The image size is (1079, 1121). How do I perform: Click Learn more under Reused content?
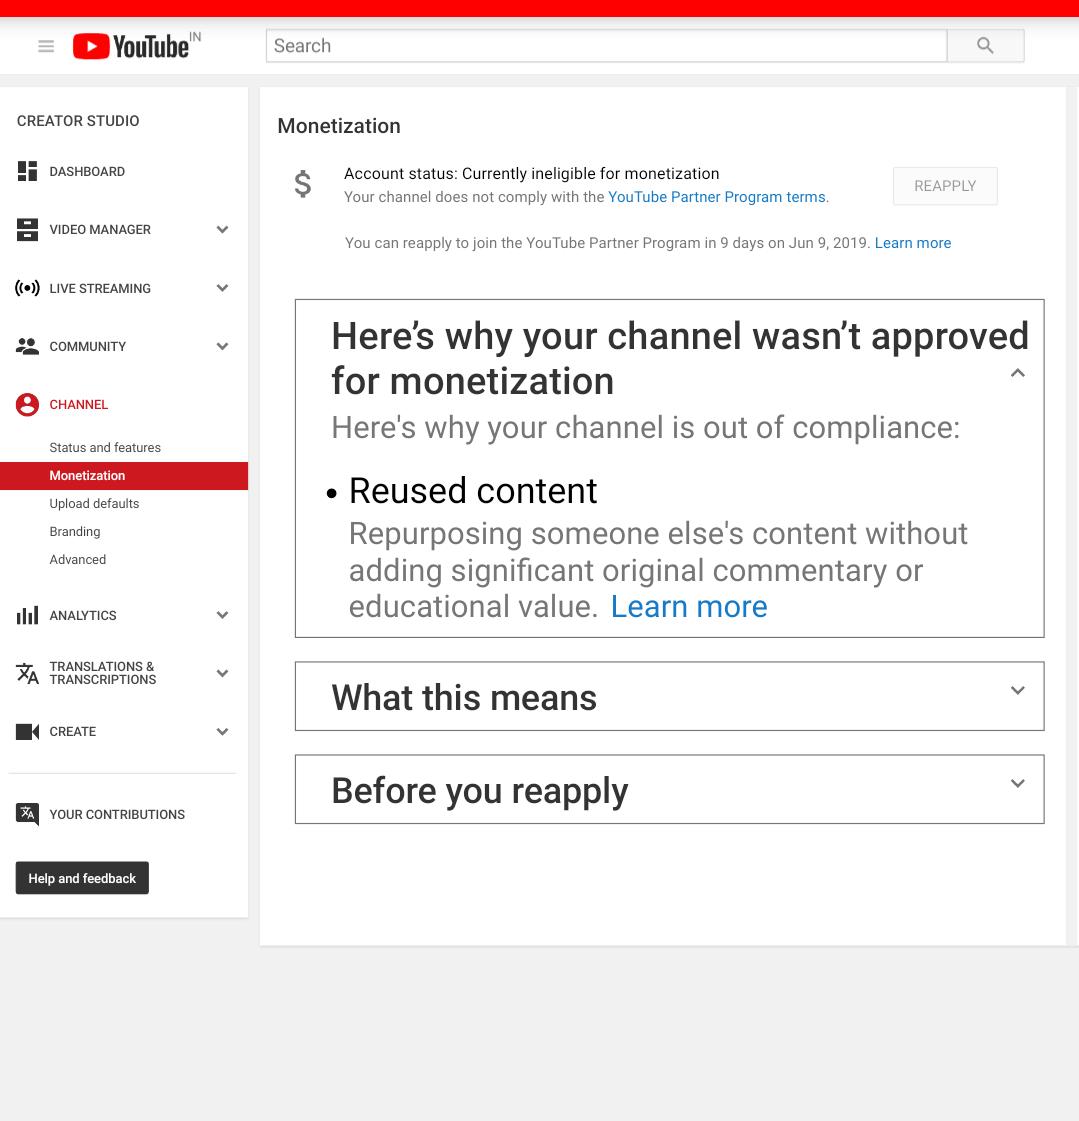689,606
